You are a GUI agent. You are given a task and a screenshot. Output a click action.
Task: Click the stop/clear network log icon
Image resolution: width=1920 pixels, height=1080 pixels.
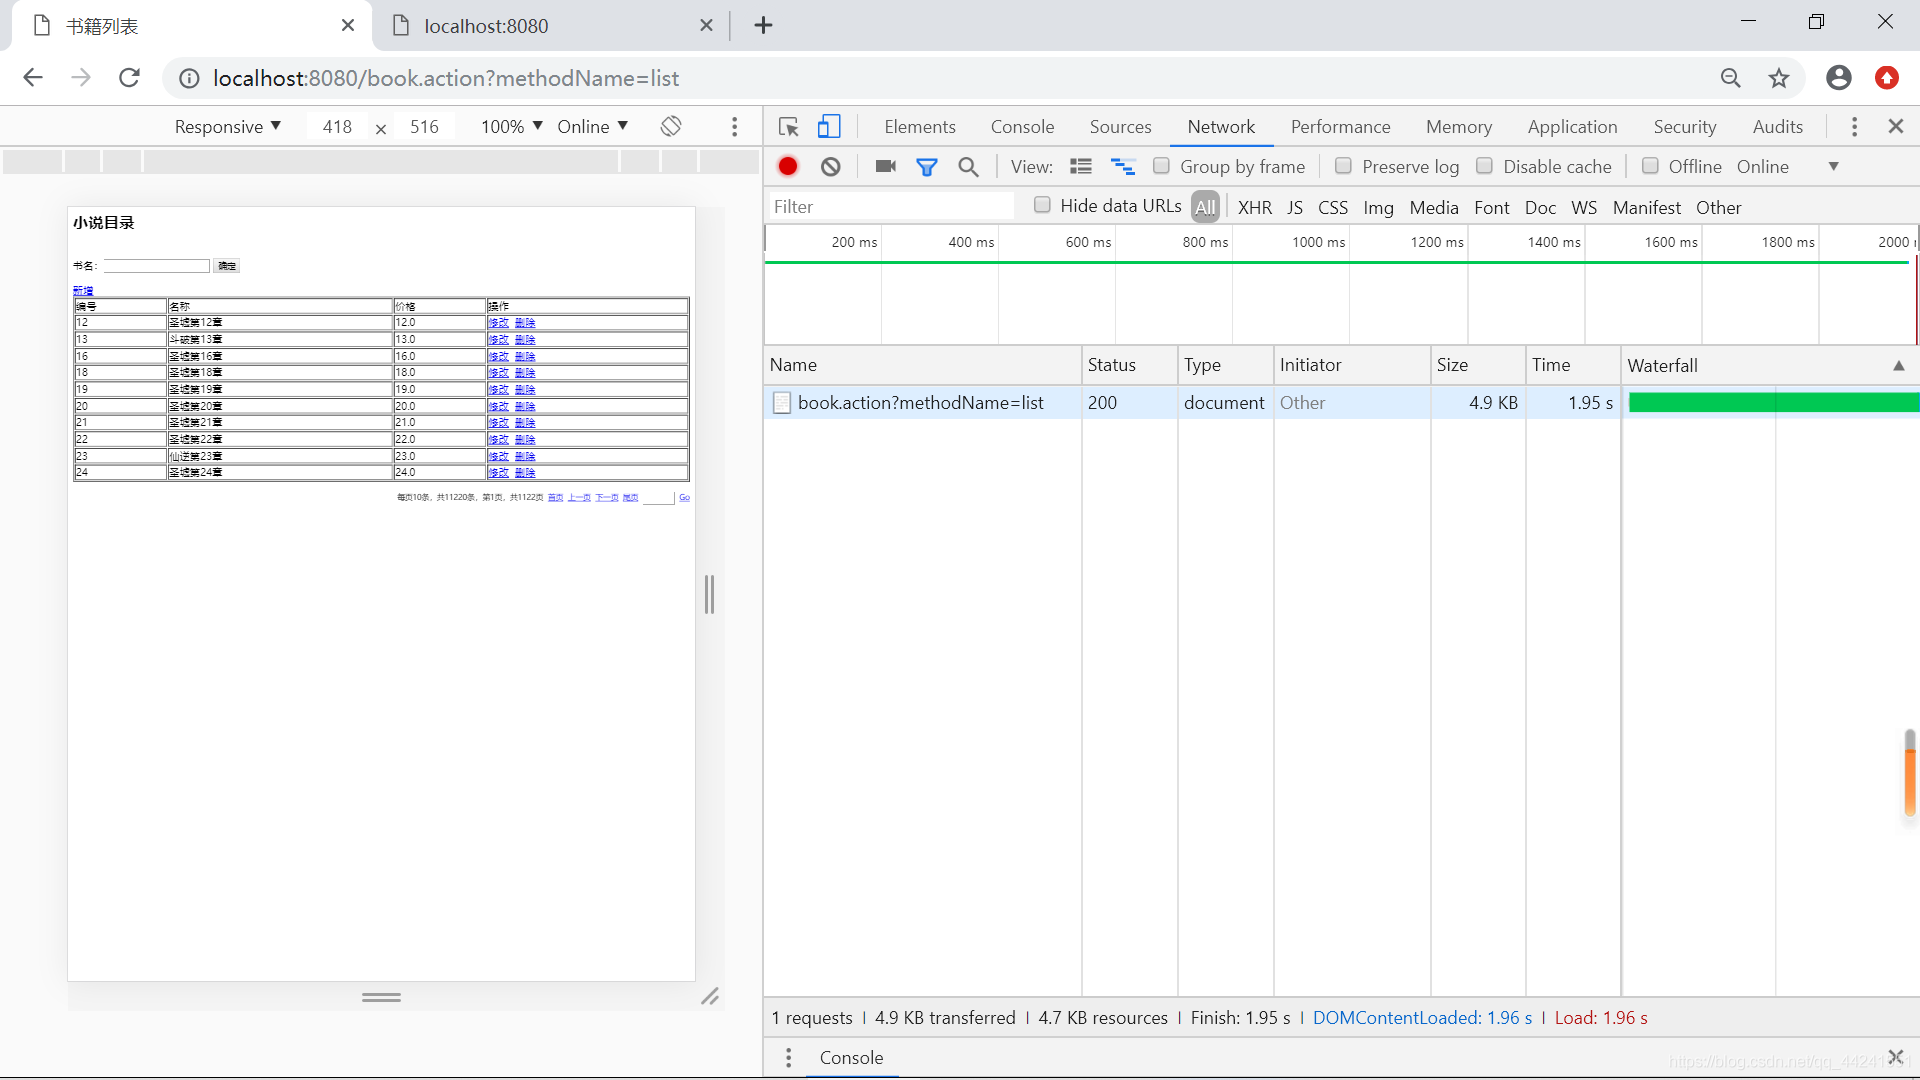pos(829,166)
